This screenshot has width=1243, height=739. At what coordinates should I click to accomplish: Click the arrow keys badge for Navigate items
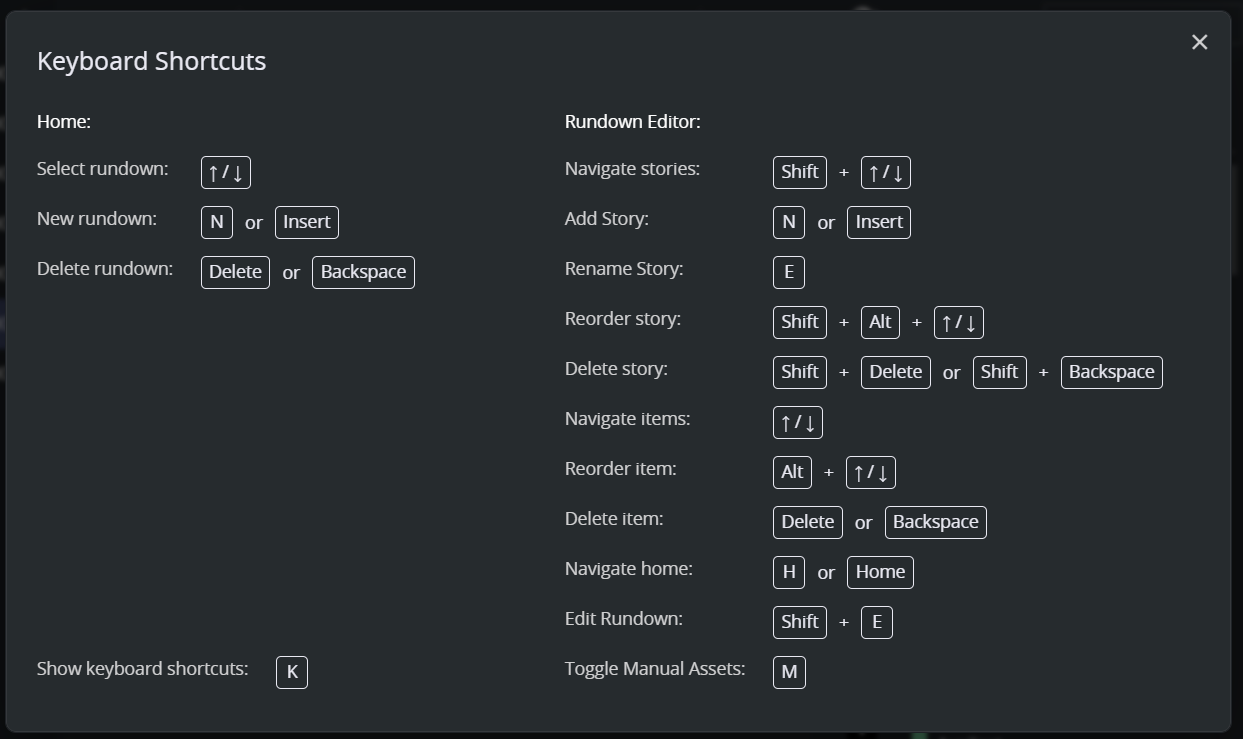click(x=798, y=422)
